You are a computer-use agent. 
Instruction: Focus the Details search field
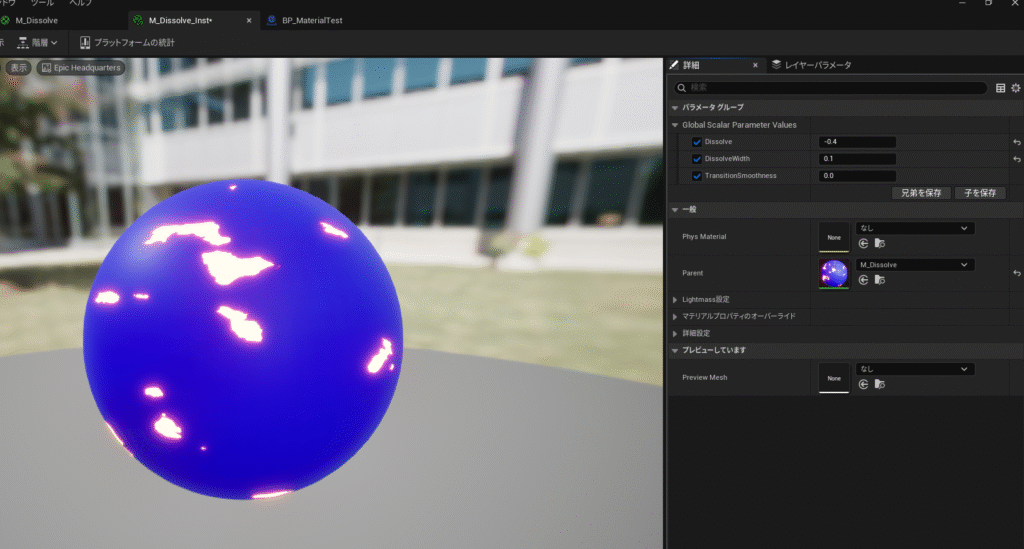tap(831, 87)
